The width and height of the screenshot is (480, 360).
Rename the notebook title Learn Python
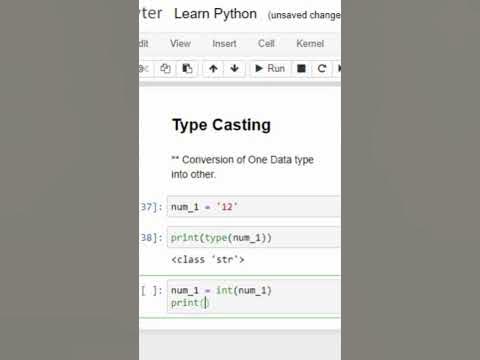pos(215,14)
